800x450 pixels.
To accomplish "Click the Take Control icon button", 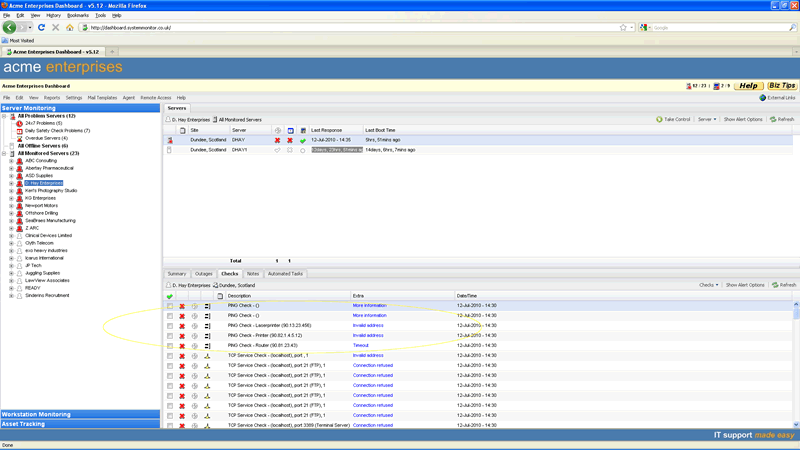I will (659, 119).
